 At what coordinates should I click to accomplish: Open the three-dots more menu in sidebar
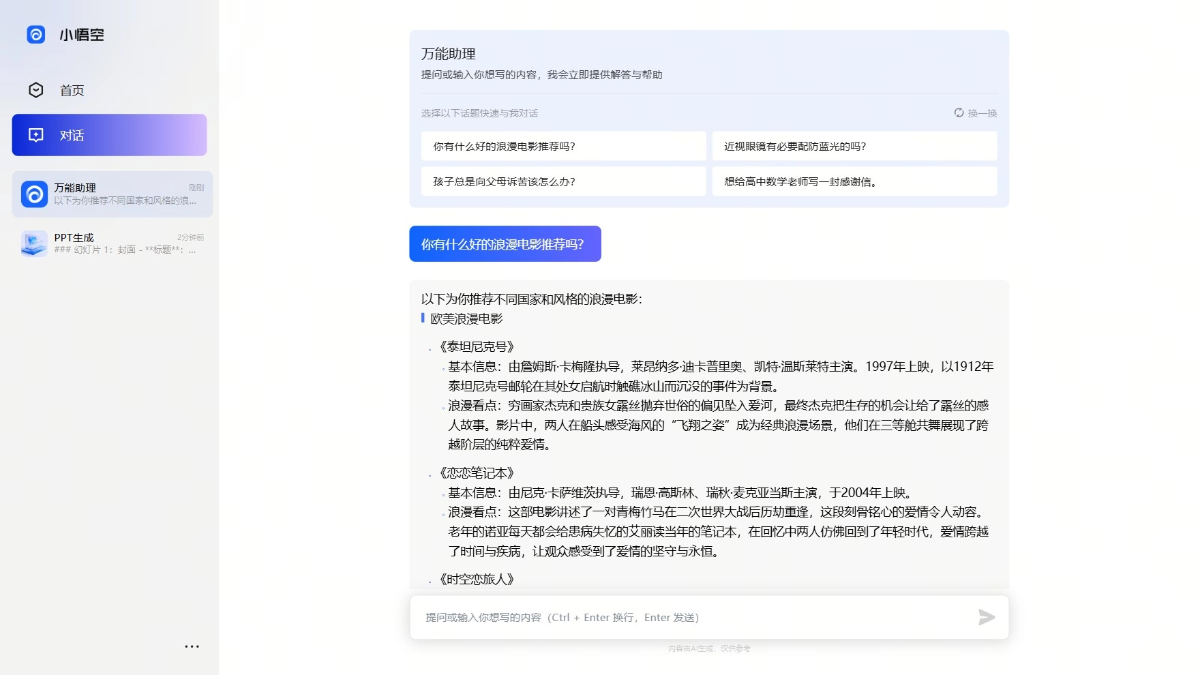(x=192, y=647)
